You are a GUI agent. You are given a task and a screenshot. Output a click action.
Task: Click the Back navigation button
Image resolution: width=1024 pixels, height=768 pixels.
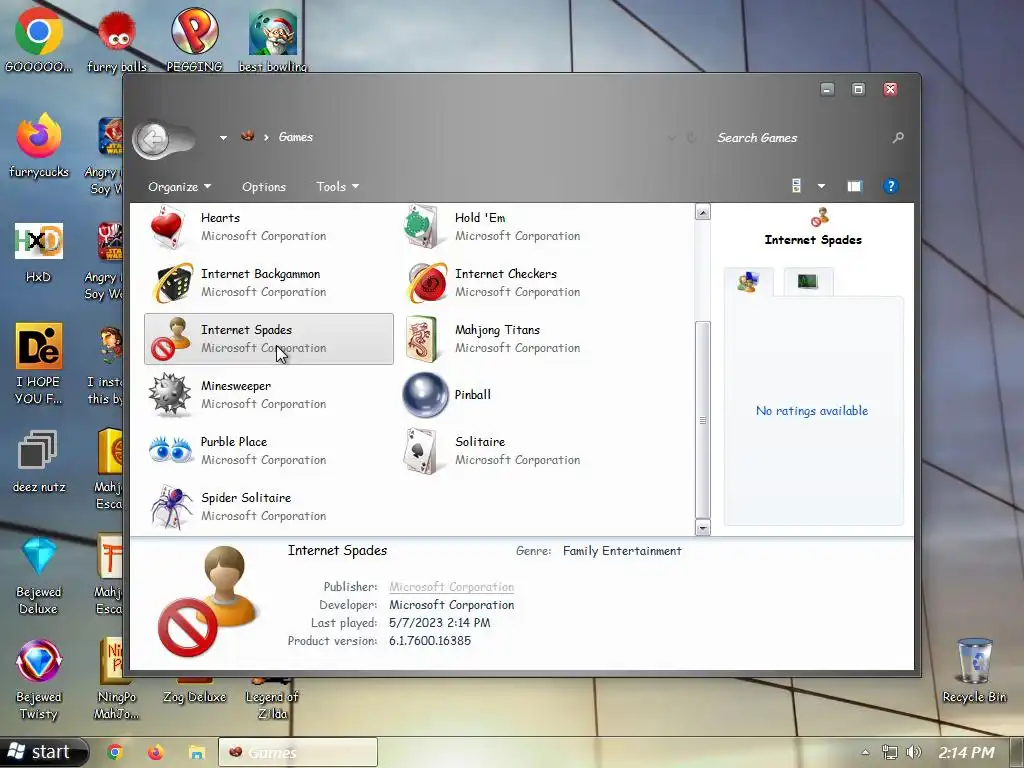[x=153, y=138]
